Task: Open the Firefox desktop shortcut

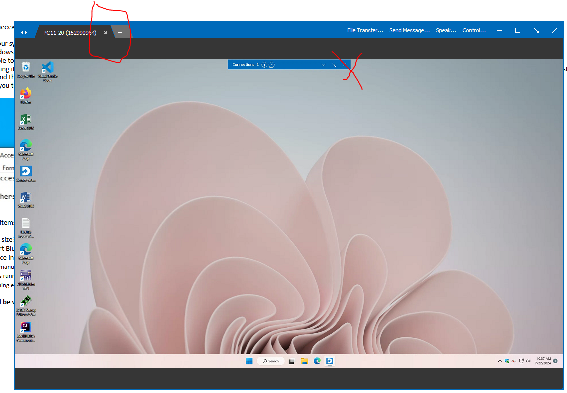Action: (26, 96)
